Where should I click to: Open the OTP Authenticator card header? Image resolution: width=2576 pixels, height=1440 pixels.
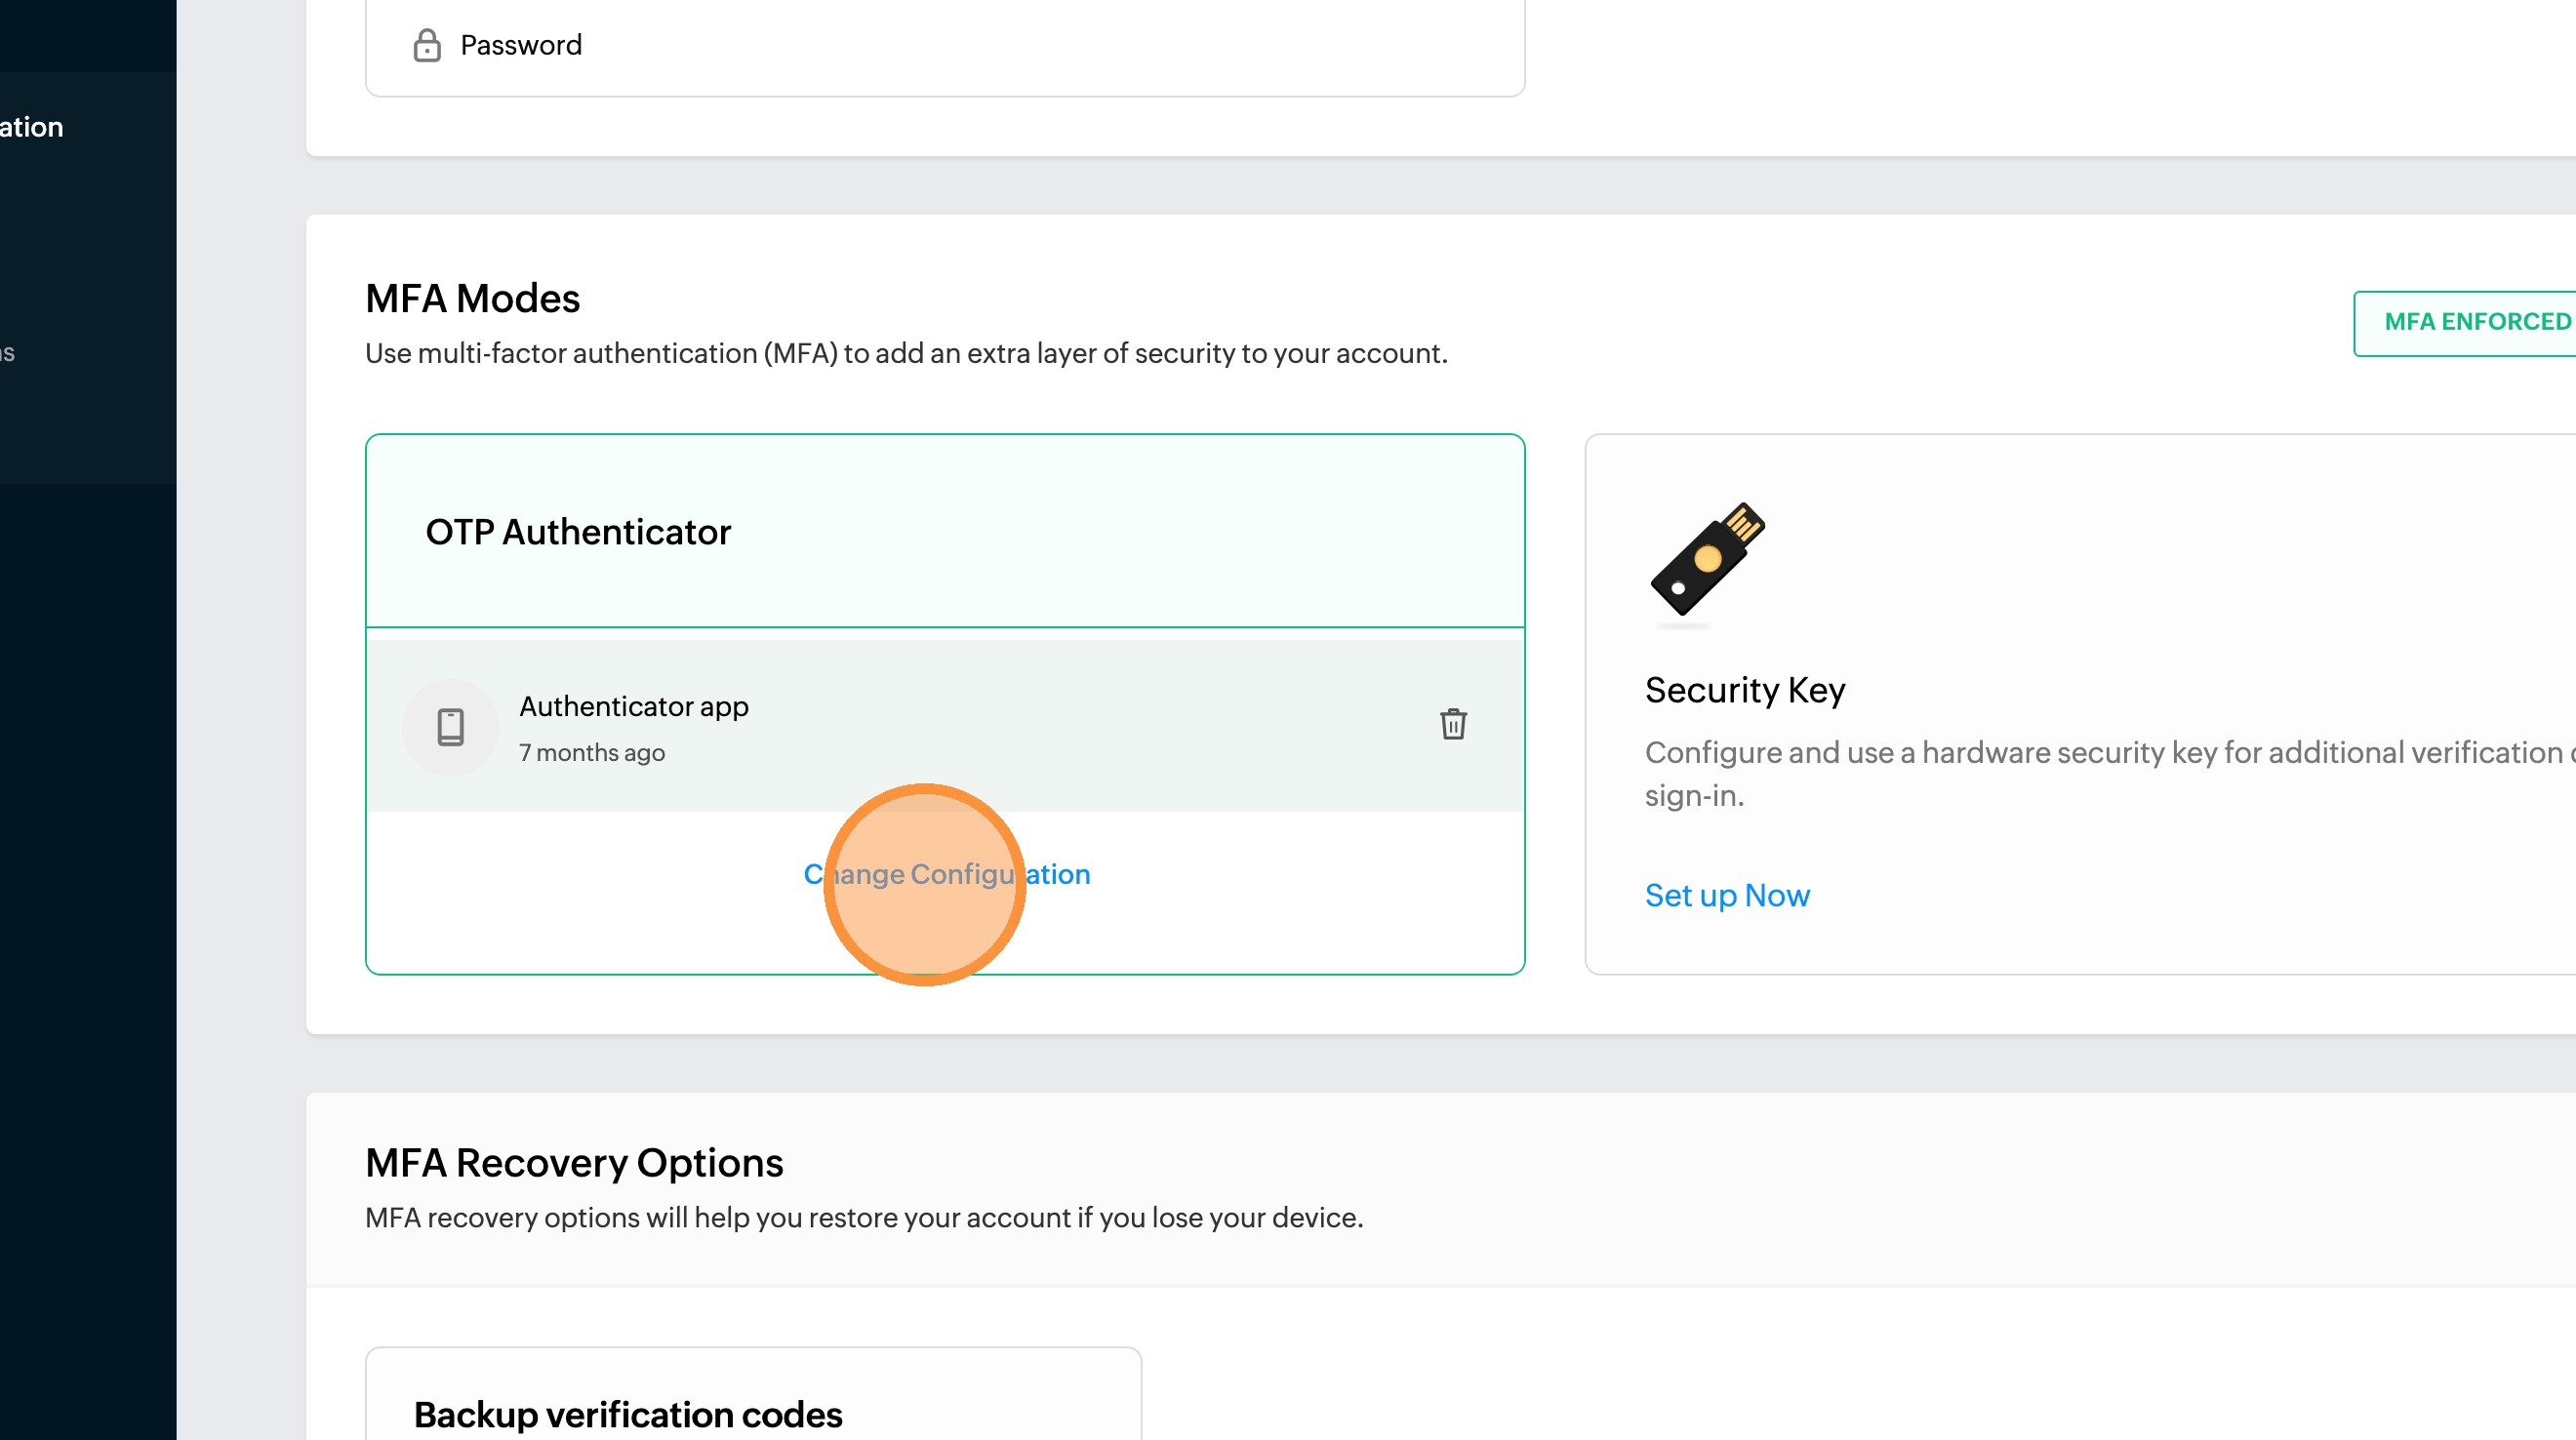[945, 531]
